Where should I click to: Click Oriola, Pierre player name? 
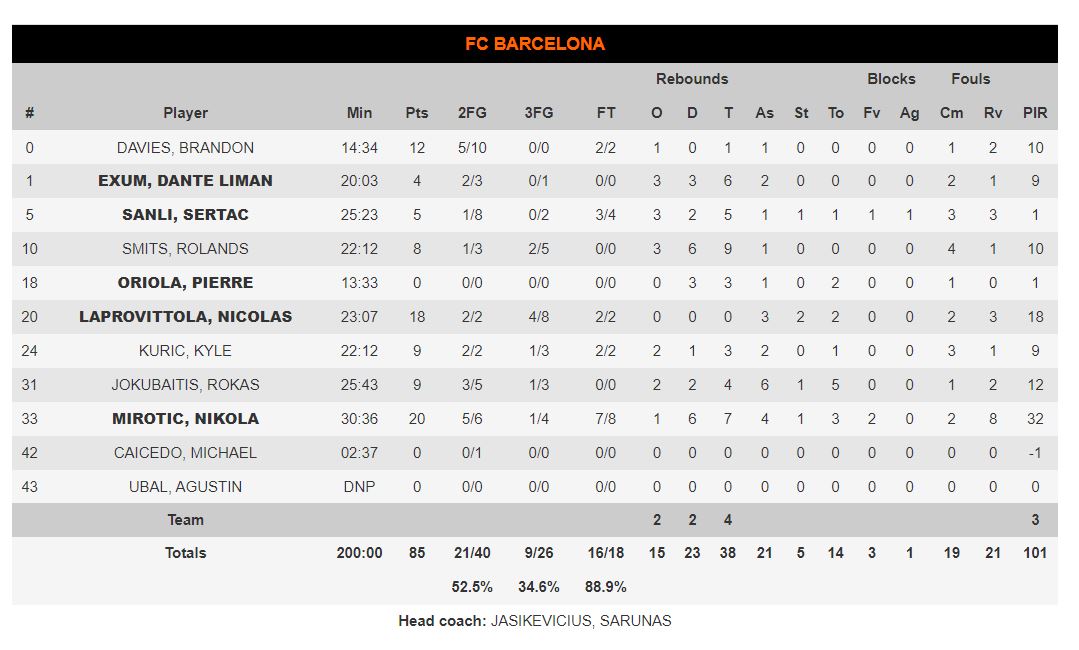pos(185,283)
